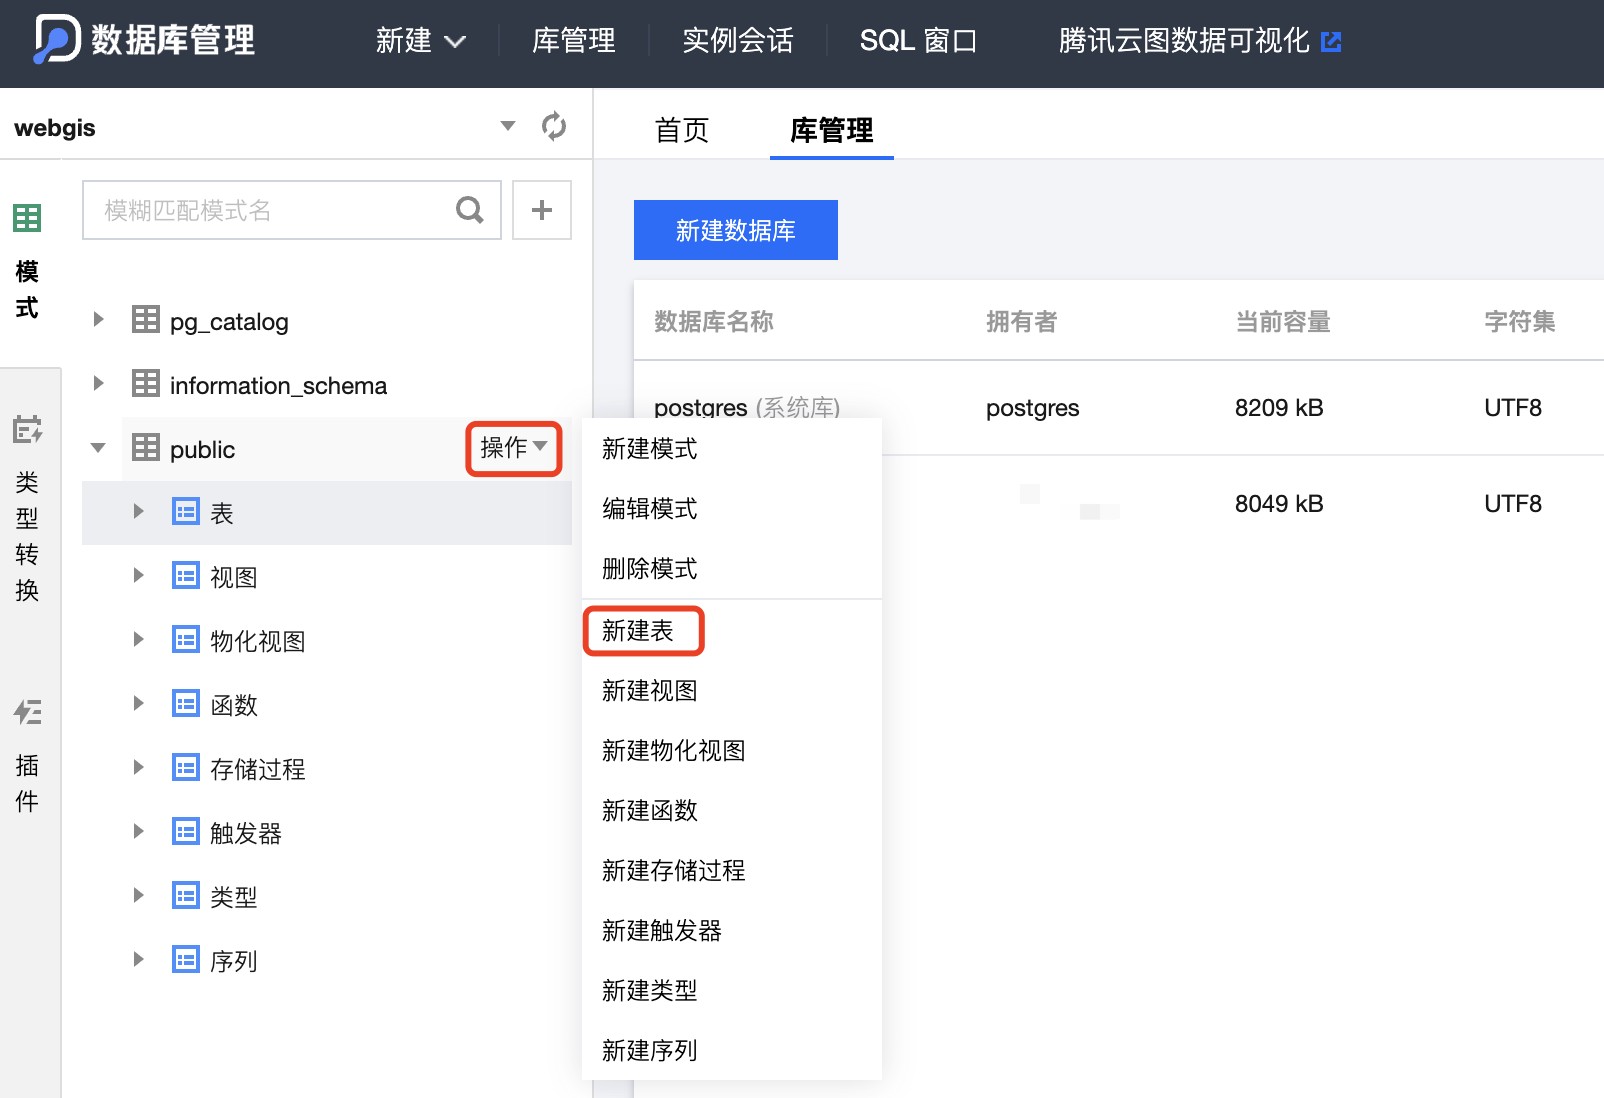Switch to the 库管理 tab
1604x1098 pixels.
coord(832,130)
